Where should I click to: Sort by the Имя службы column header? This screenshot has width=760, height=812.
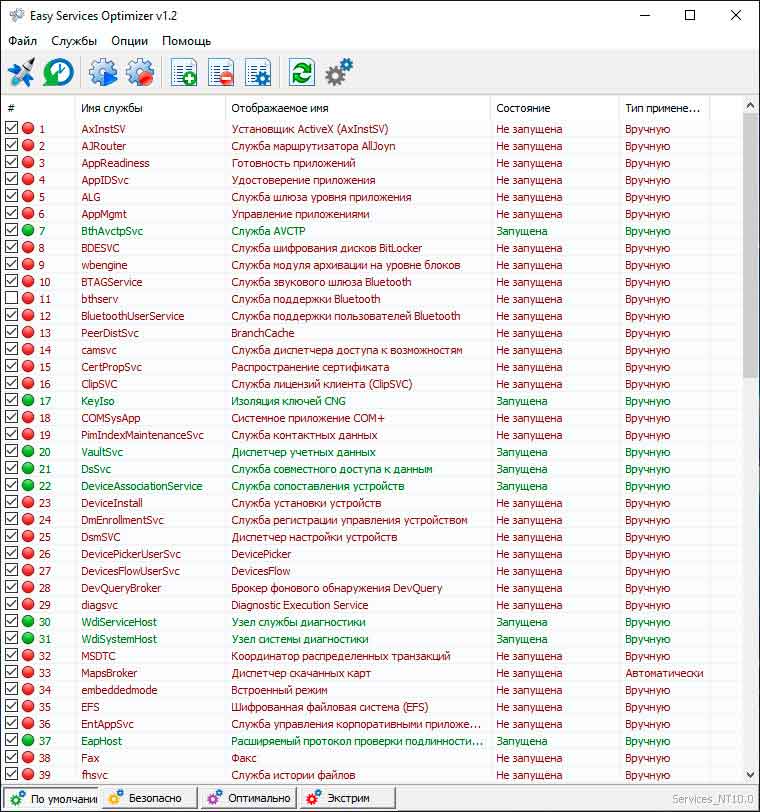[x=150, y=108]
